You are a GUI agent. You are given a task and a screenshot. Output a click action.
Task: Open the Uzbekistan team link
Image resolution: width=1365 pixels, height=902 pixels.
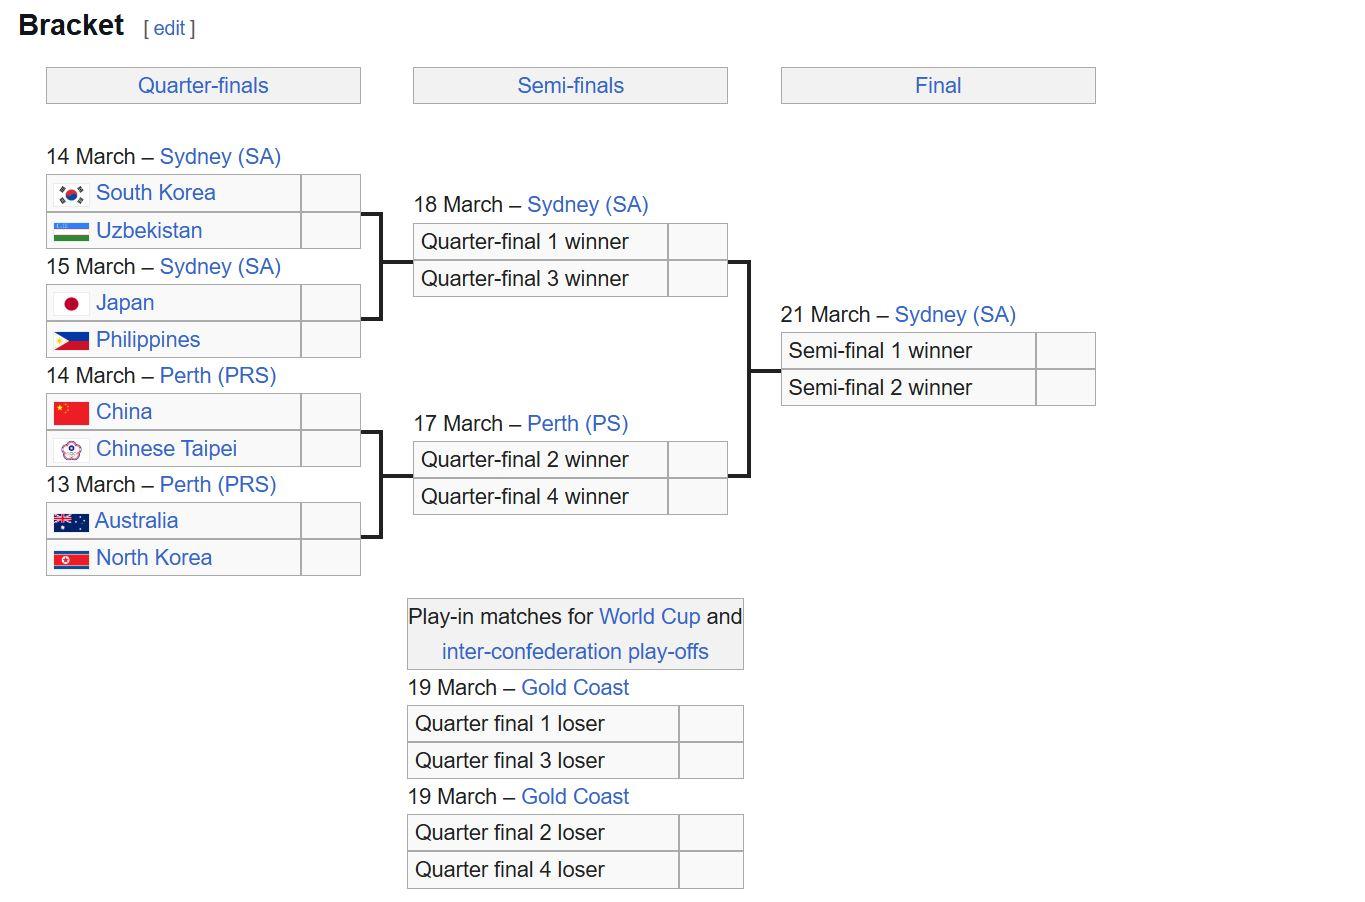149,231
